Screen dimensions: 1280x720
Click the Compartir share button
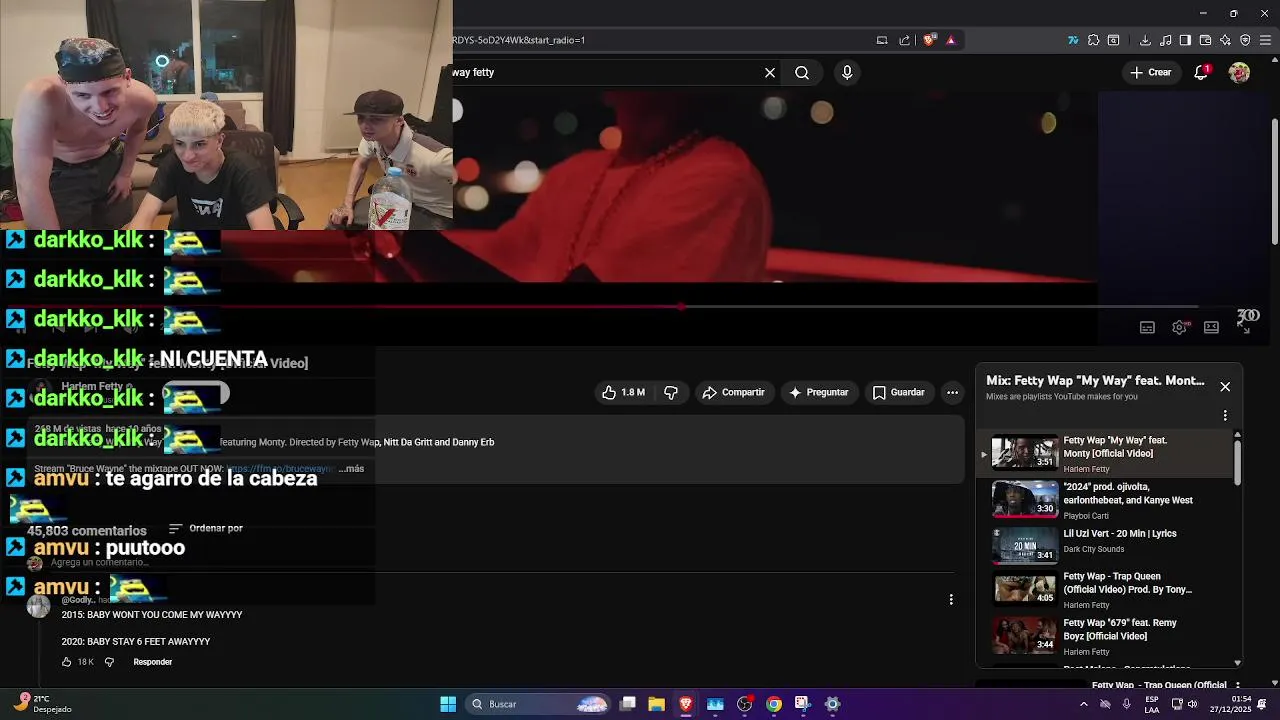tap(733, 392)
